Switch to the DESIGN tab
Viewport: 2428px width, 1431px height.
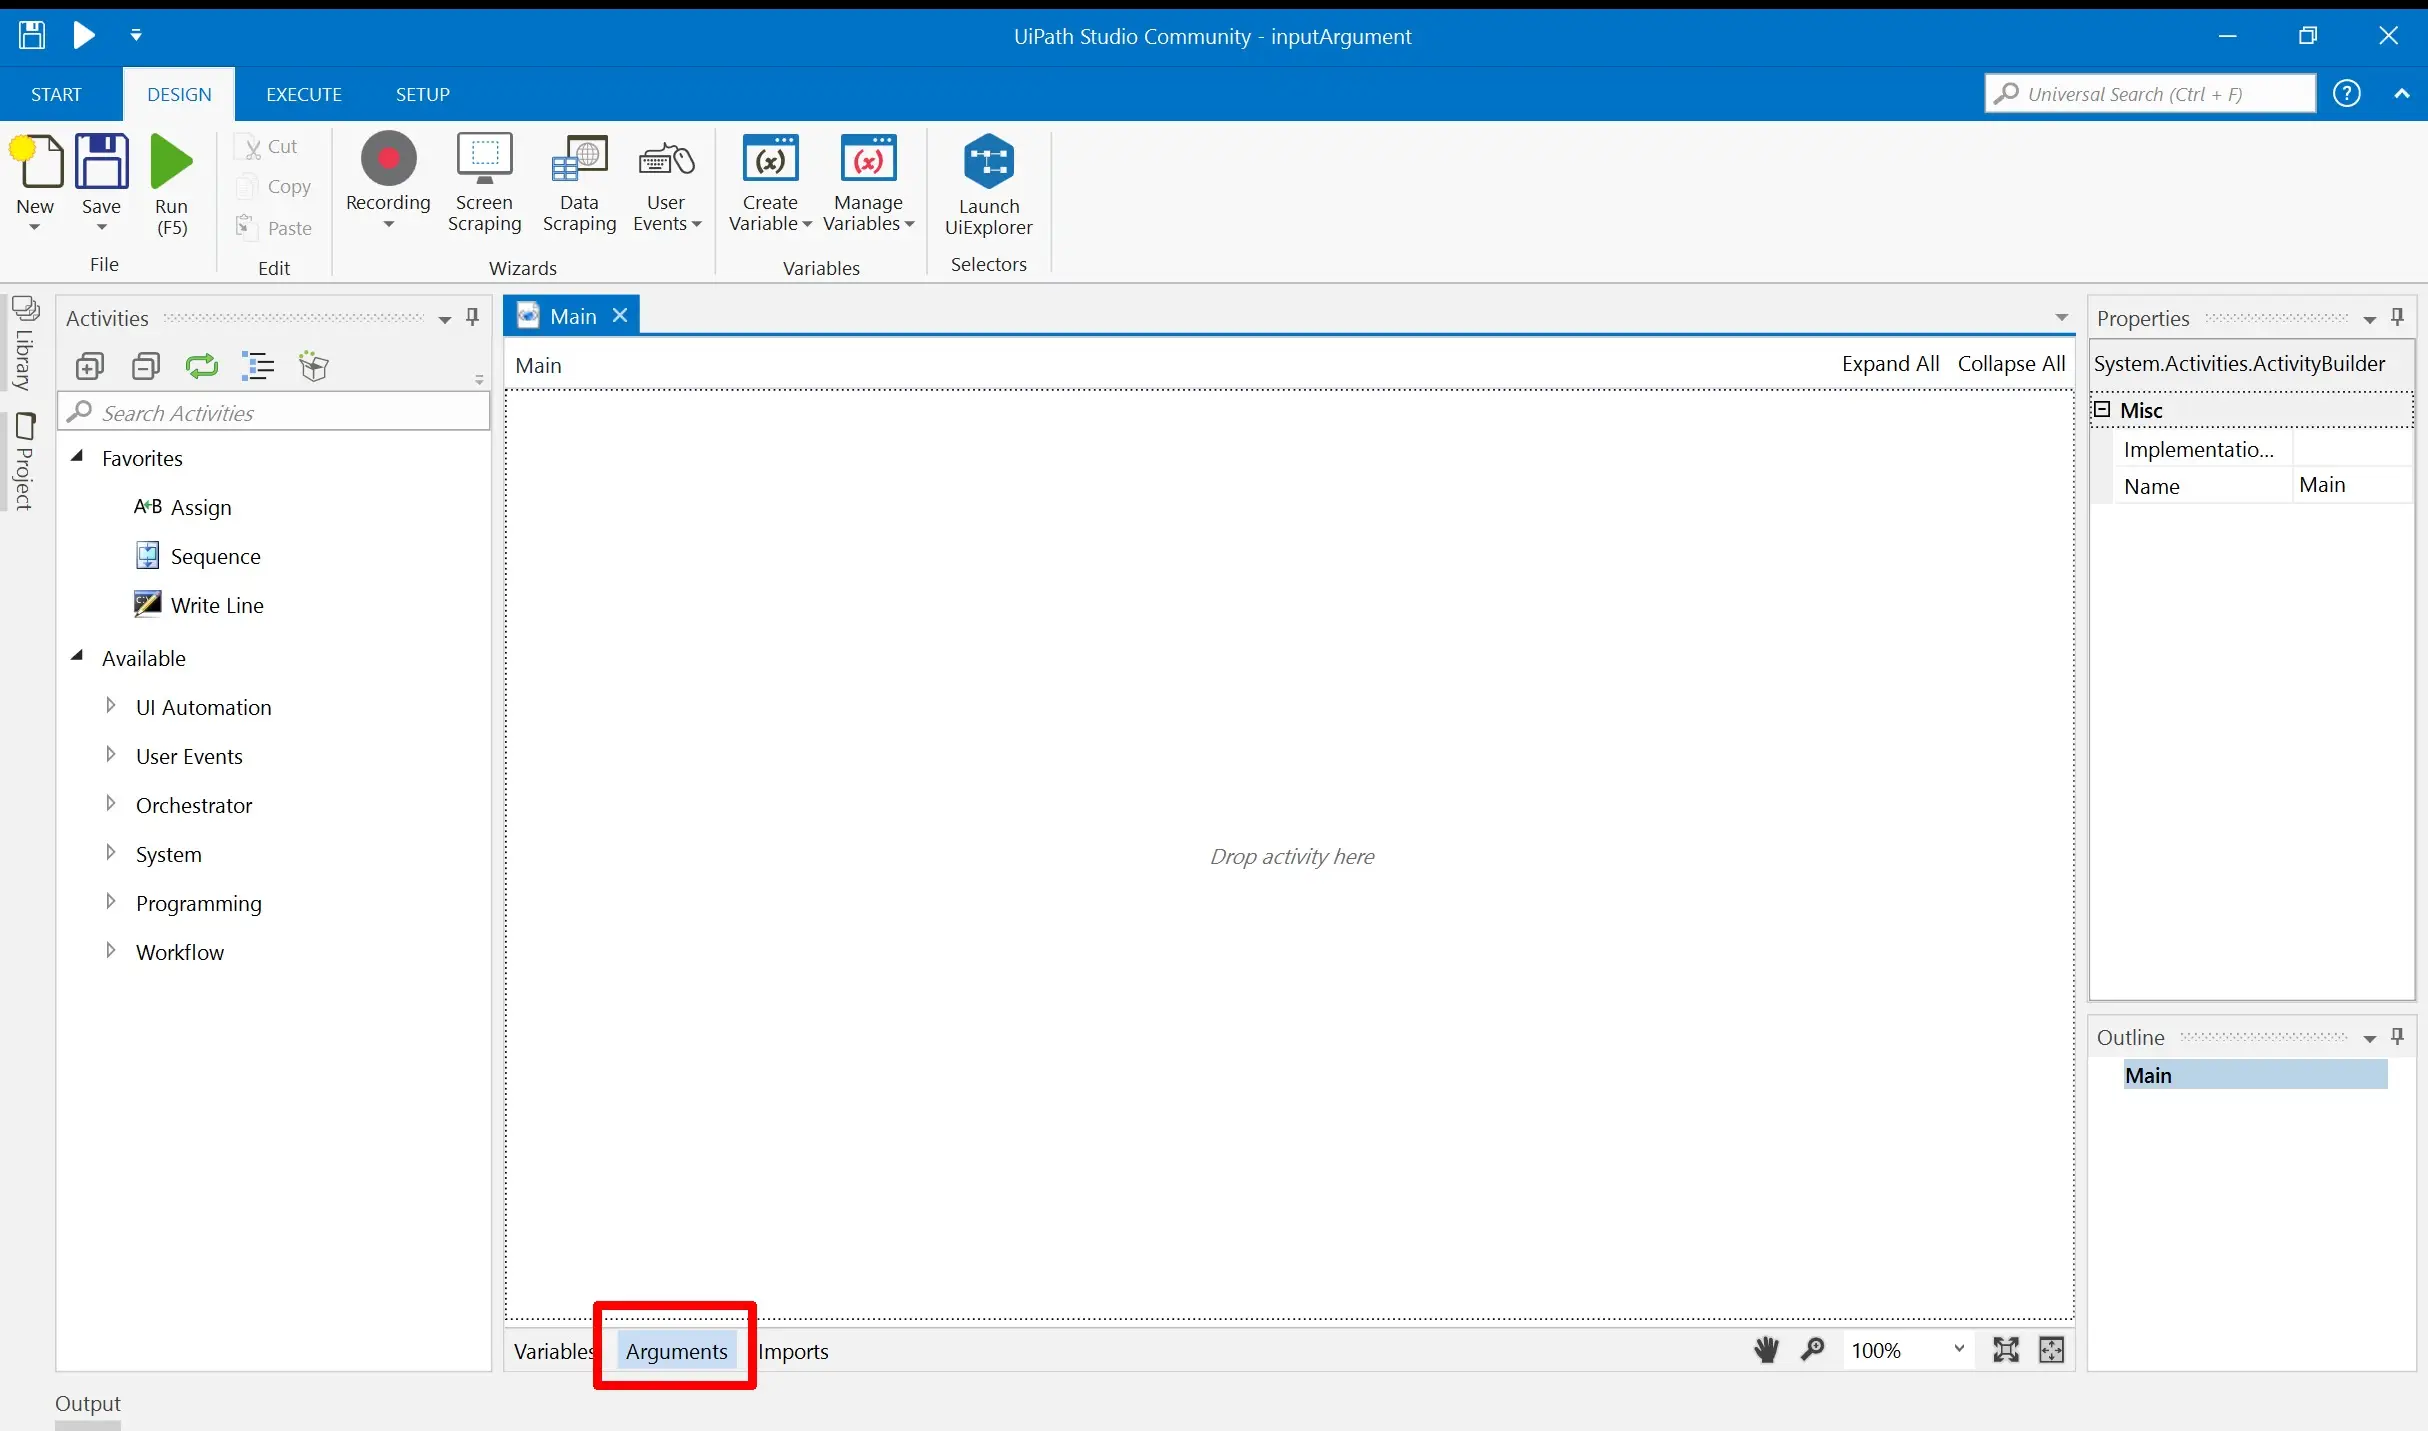tap(179, 94)
